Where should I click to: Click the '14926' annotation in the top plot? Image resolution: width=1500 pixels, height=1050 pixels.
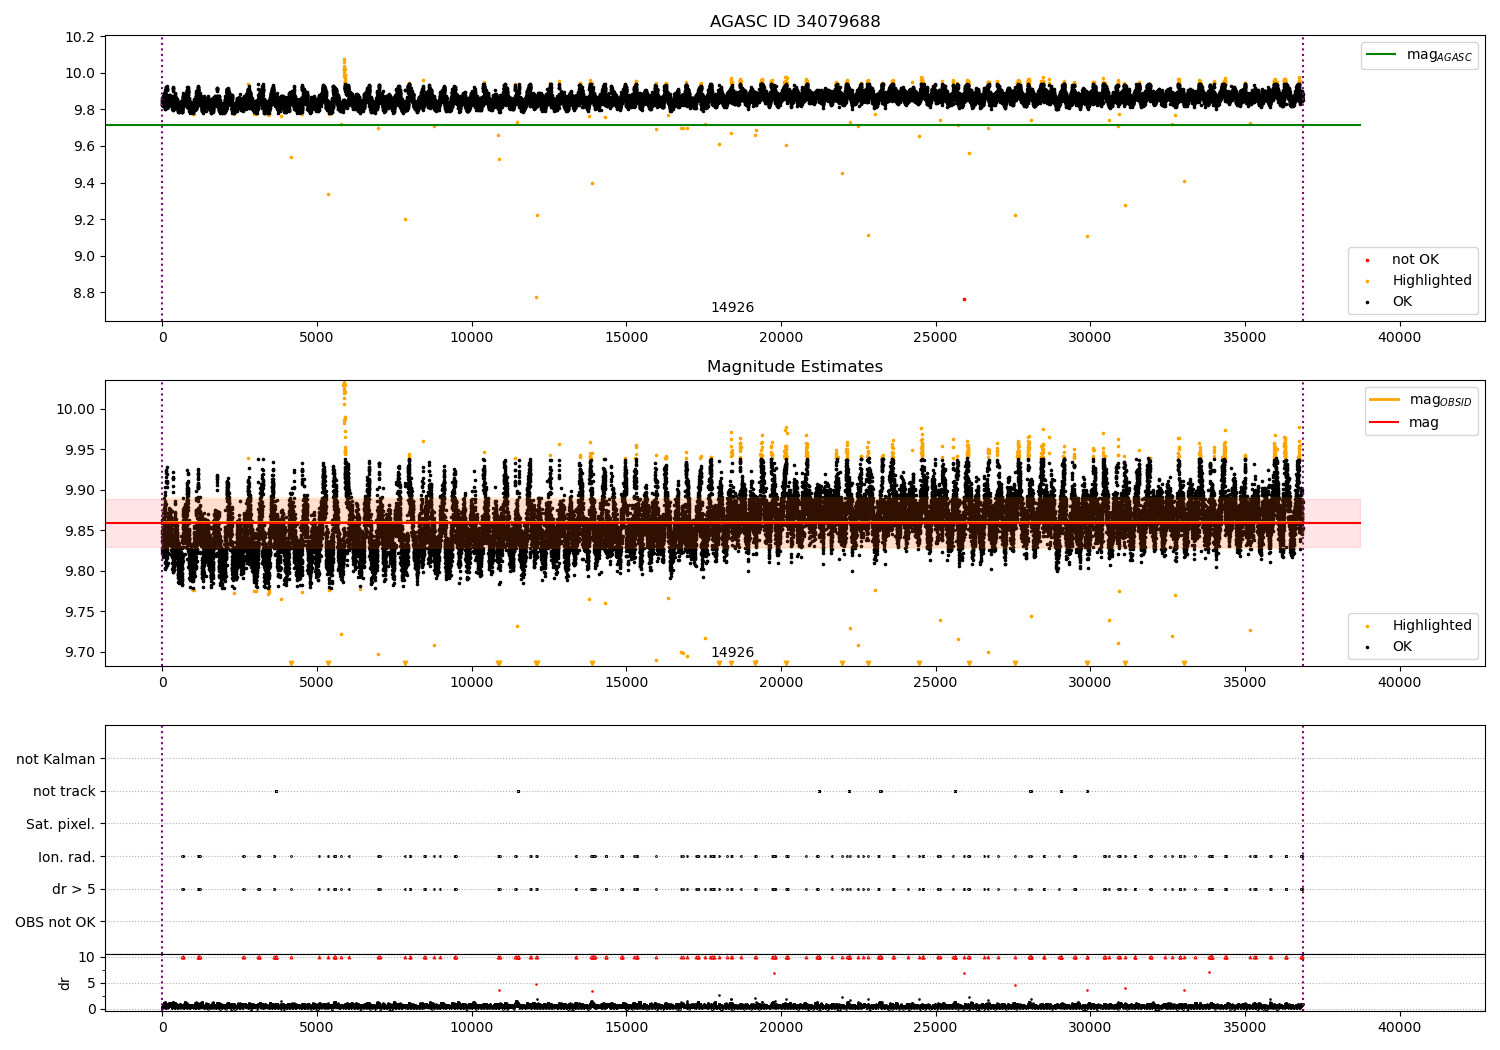coord(732,307)
